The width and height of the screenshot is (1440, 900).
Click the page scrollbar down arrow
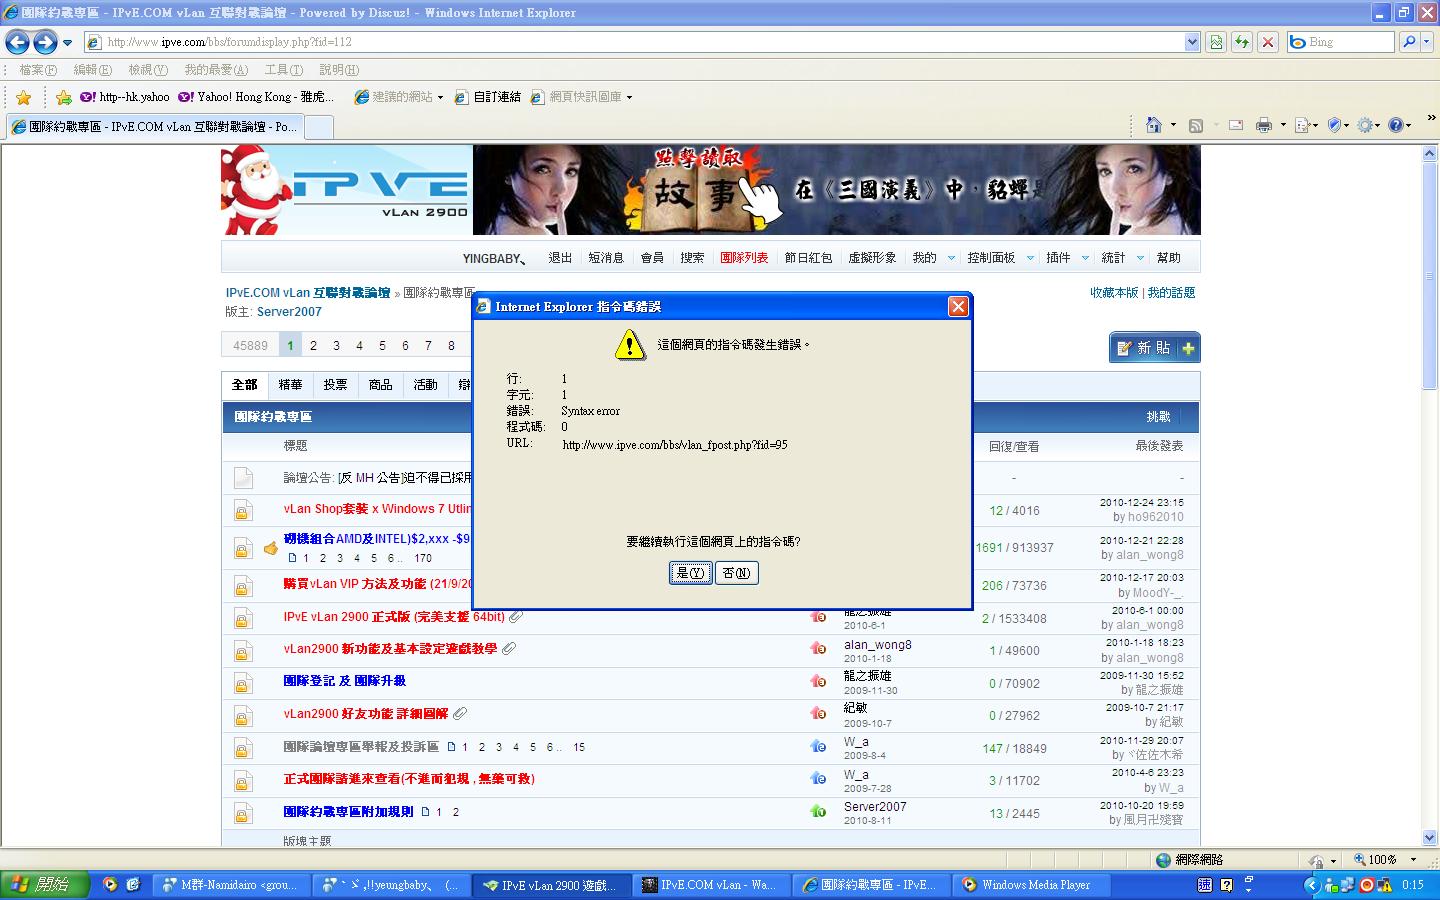coord(1429,838)
